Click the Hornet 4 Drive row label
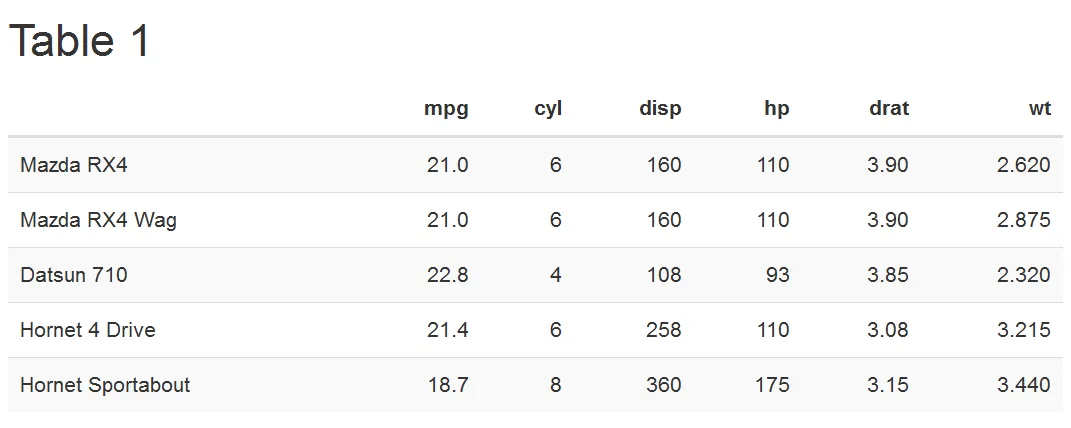Viewport: 1071px width, 428px height. pos(88,330)
